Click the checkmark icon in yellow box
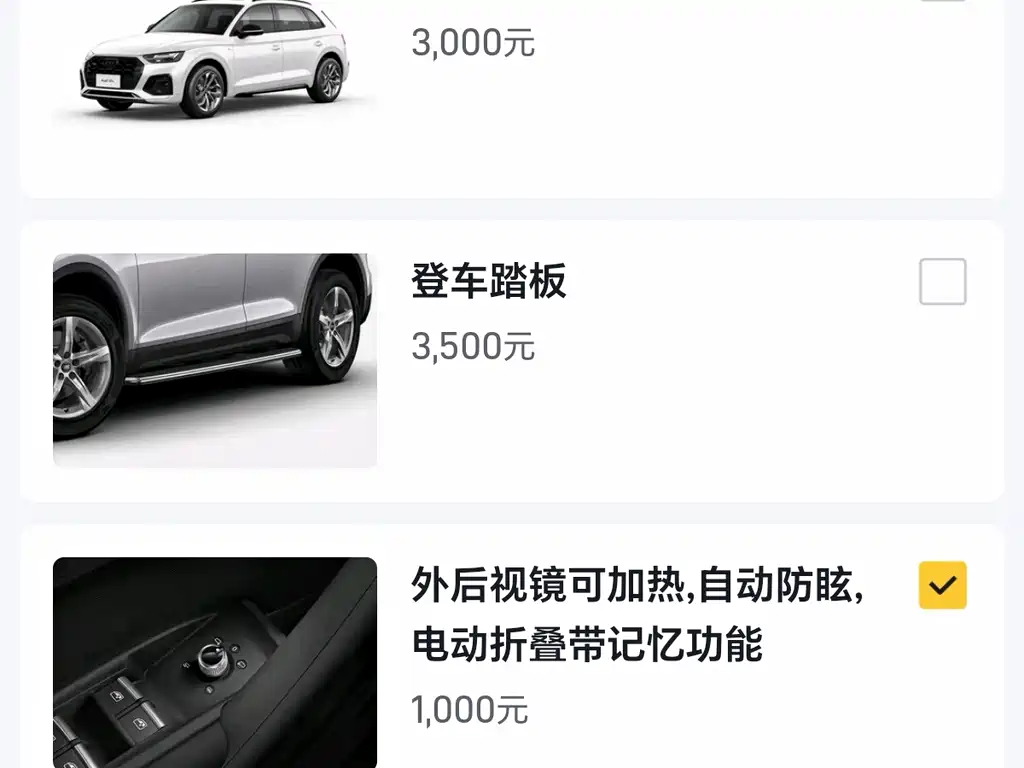 (942, 585)
